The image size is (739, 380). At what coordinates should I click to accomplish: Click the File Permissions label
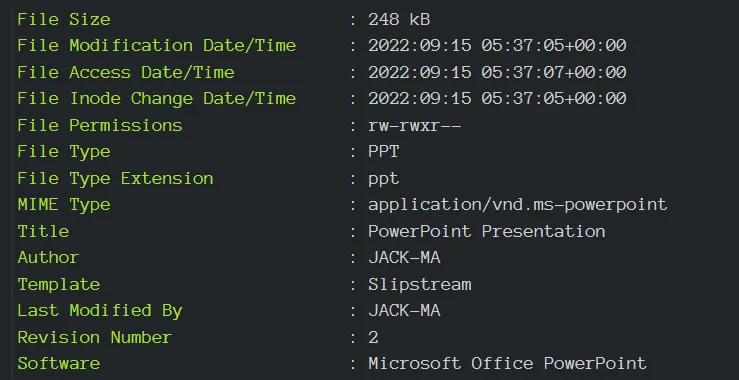click(x=99, y=125)
